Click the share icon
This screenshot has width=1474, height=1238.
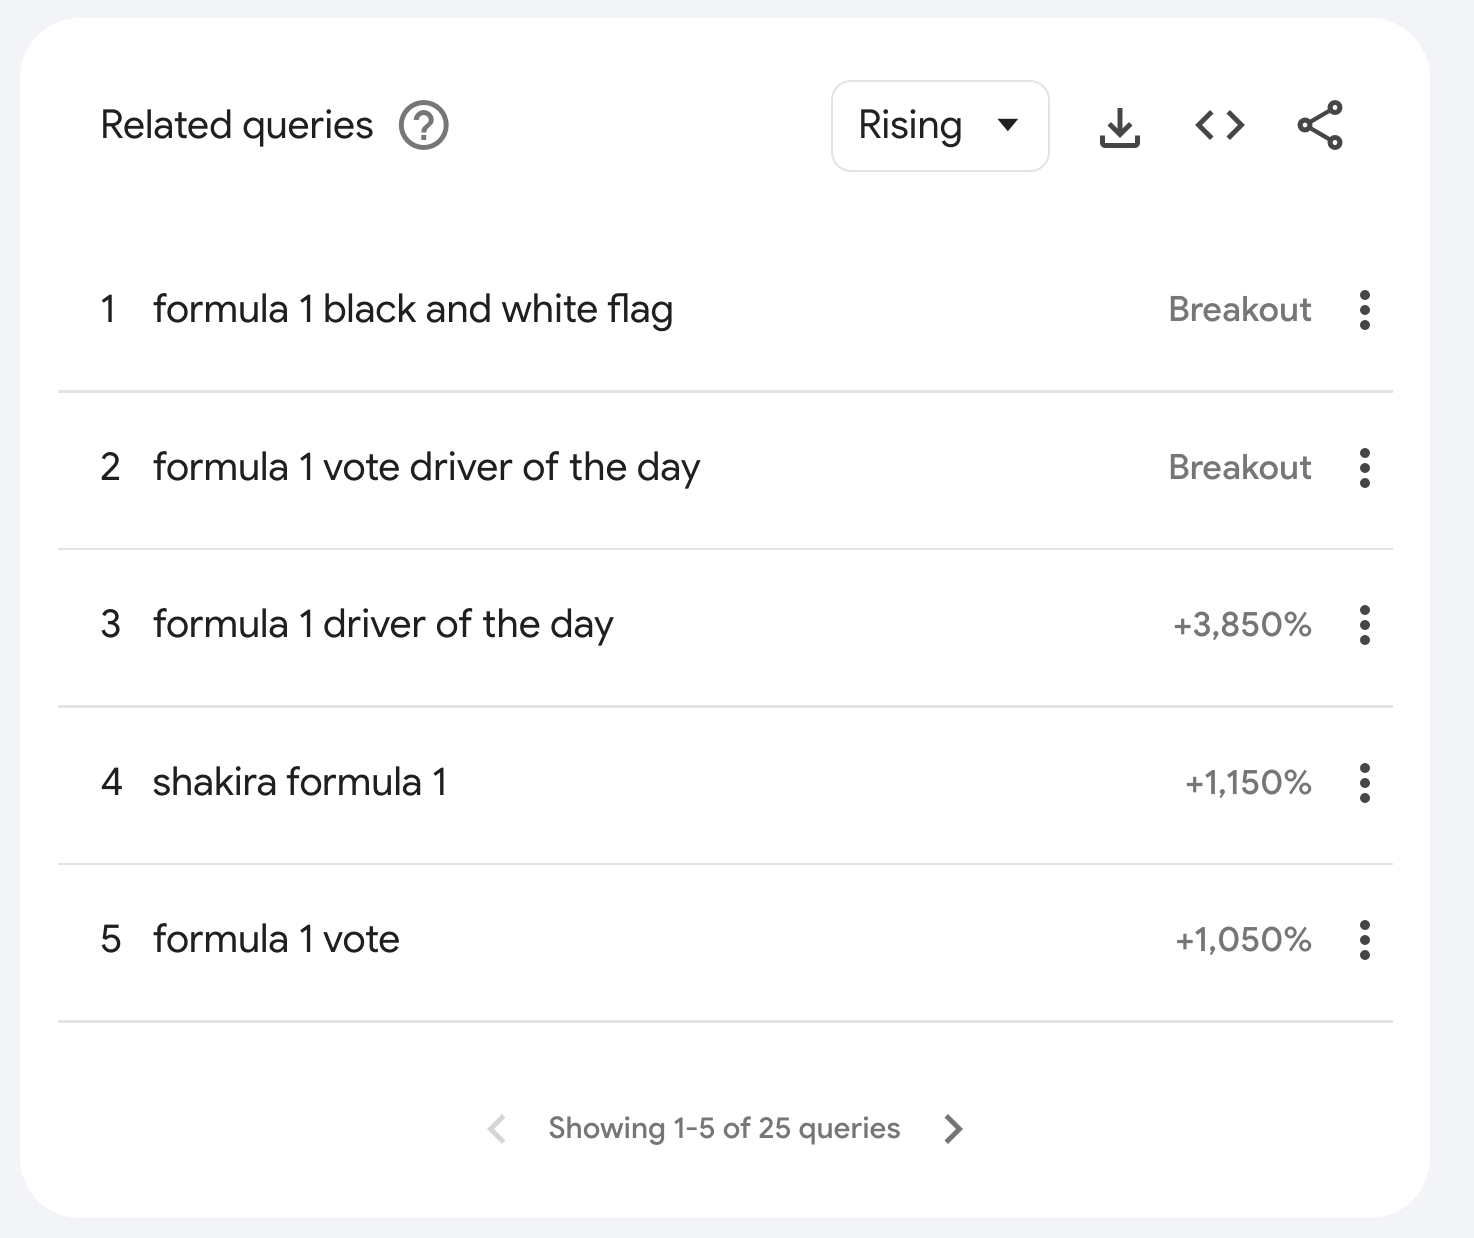(1320, 126)
